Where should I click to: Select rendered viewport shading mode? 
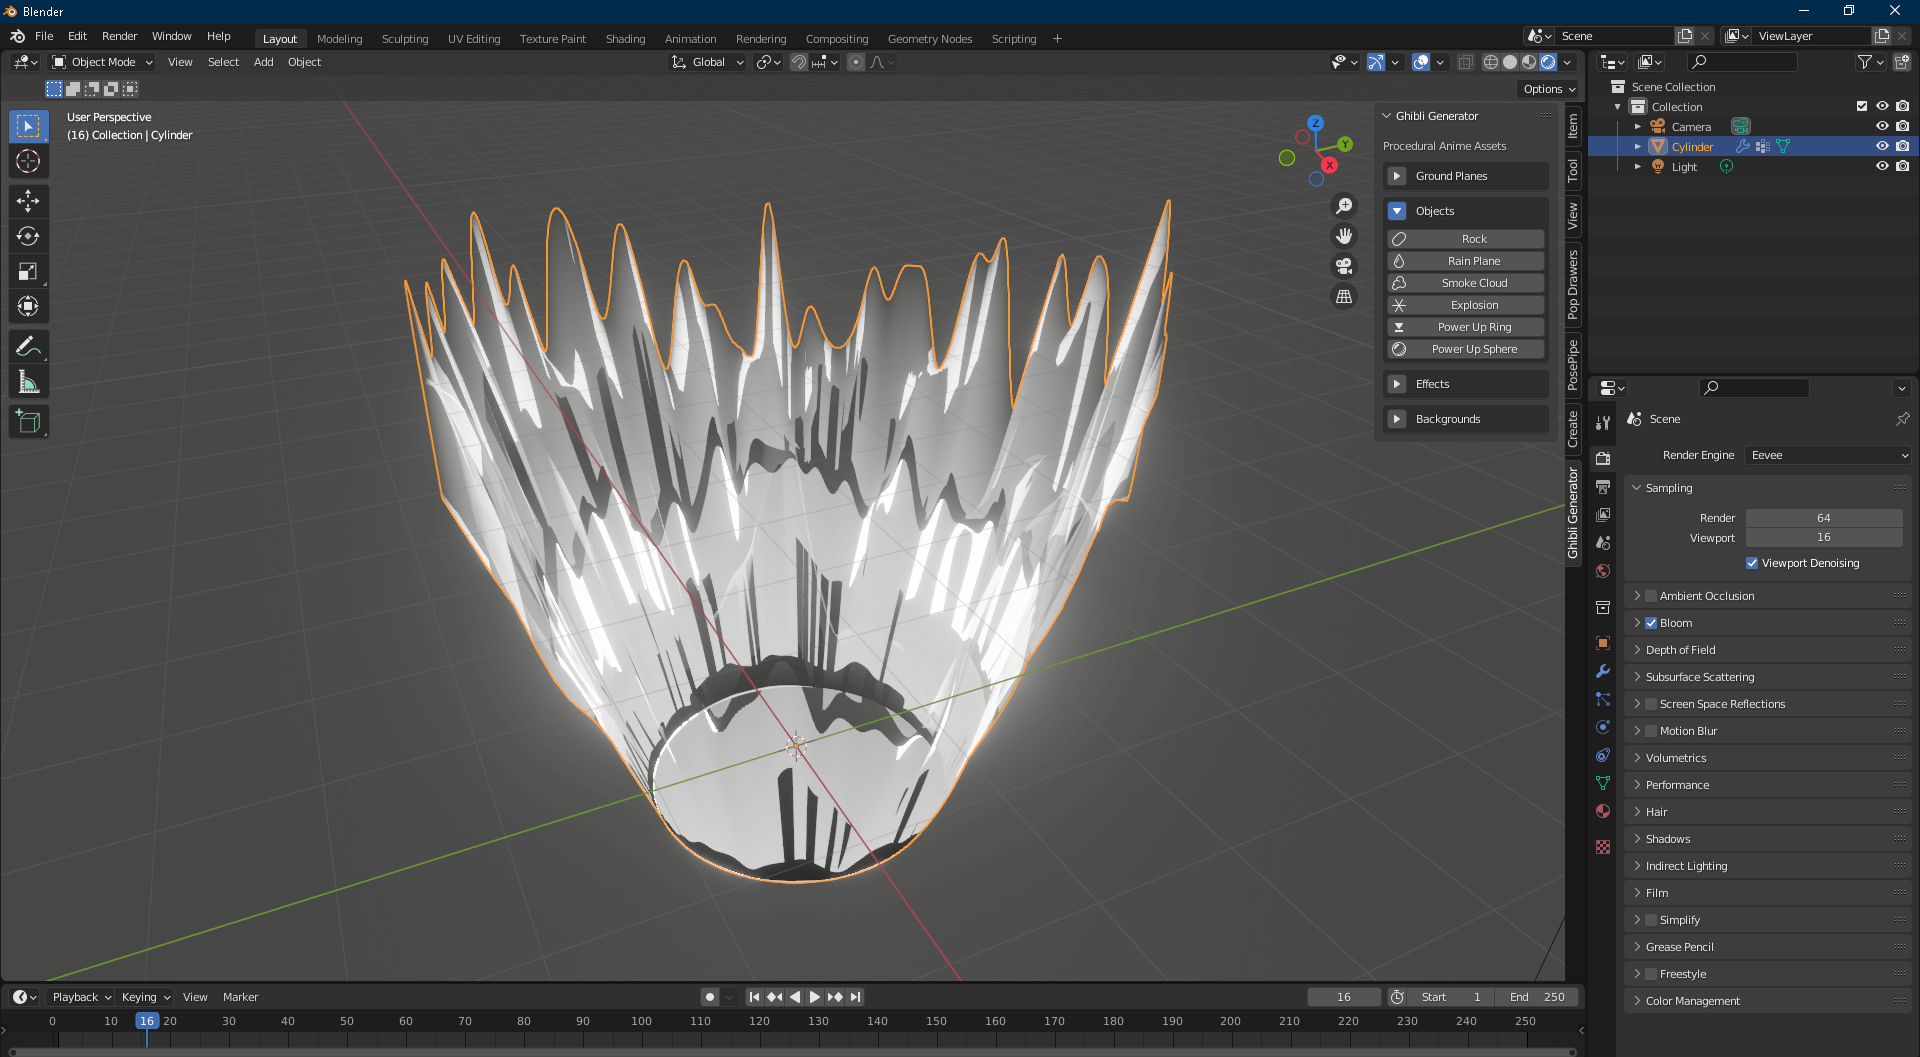pyautogui.click(x=1548, y=62)
